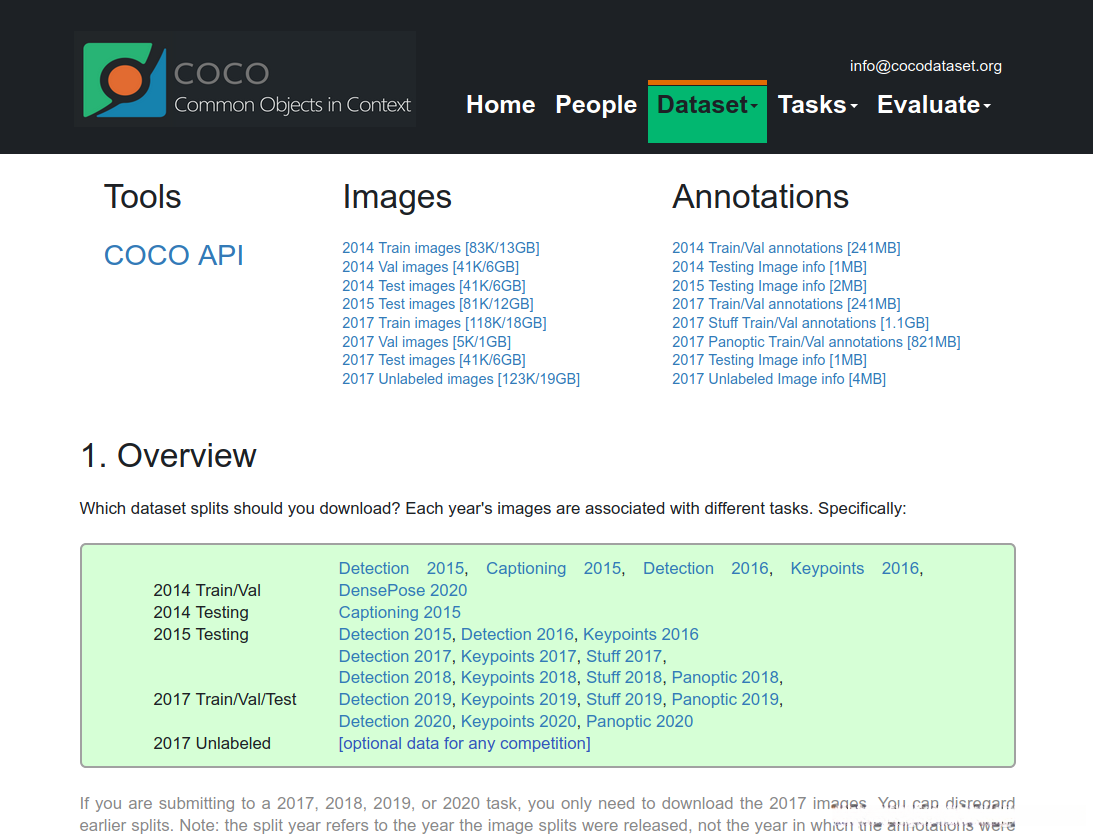Viewport: 1093px width, 838px height.
Task: Download 2014 Train/Val annotations [241MB]
Action: pos(786,247)
